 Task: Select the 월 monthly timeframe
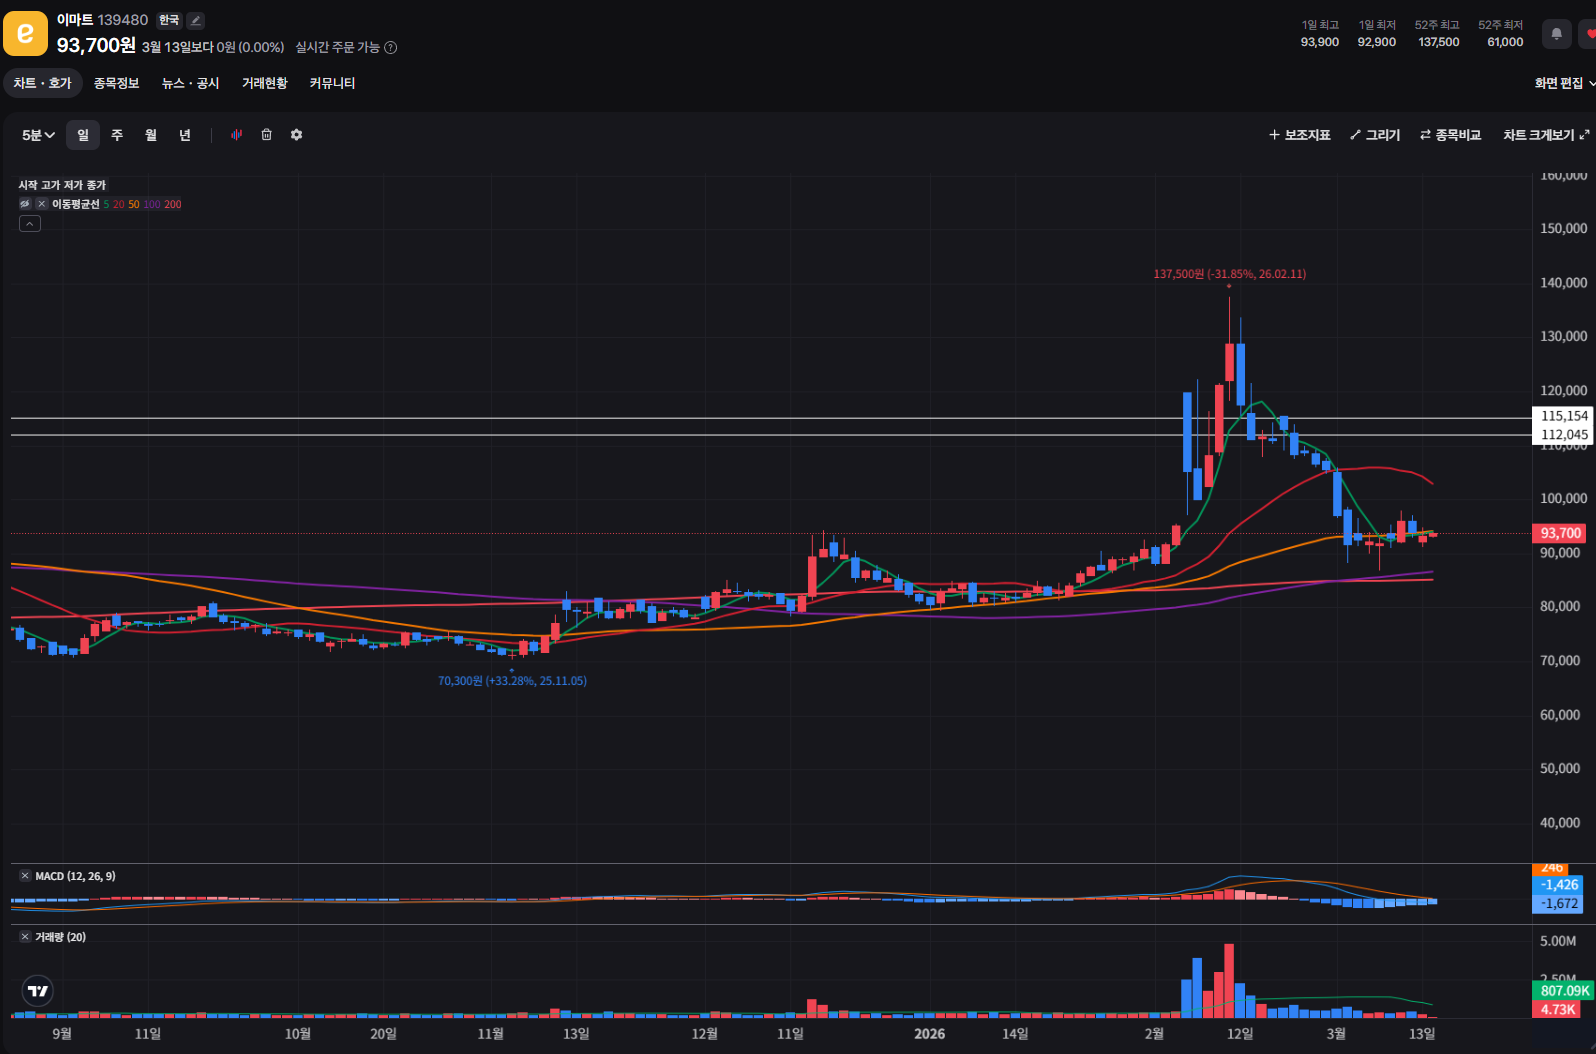tap(151, 135)
